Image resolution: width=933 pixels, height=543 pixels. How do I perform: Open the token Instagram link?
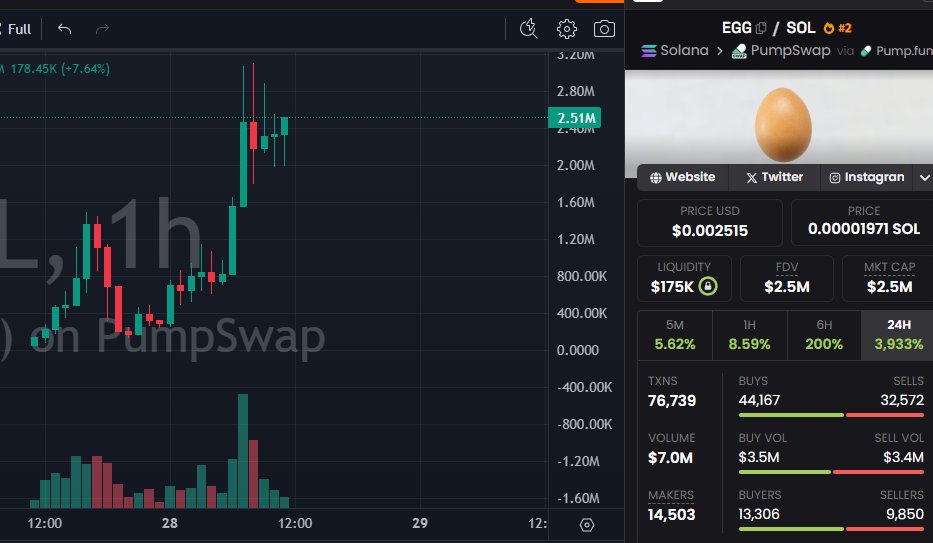click(867, 177)
